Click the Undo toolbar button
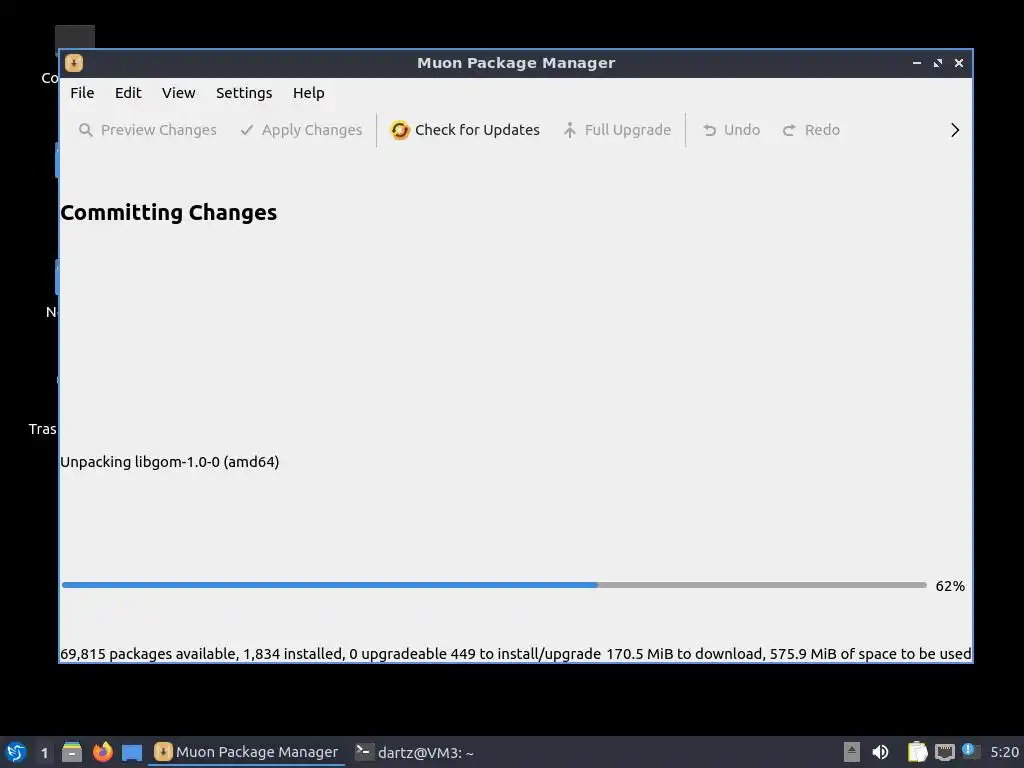Viewport: 1024px width, 768px height. point(731,130)
